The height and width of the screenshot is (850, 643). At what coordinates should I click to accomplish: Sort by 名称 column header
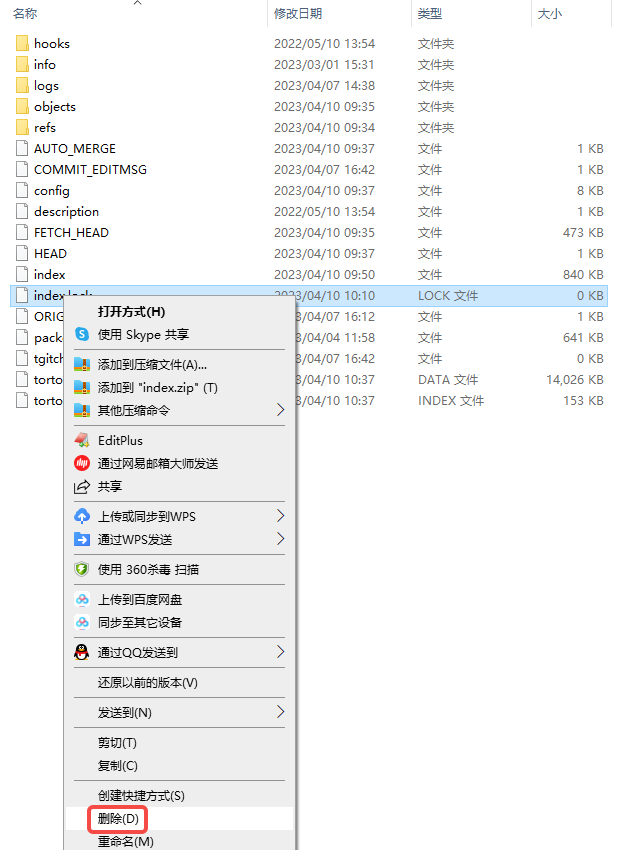coord(25,14)
